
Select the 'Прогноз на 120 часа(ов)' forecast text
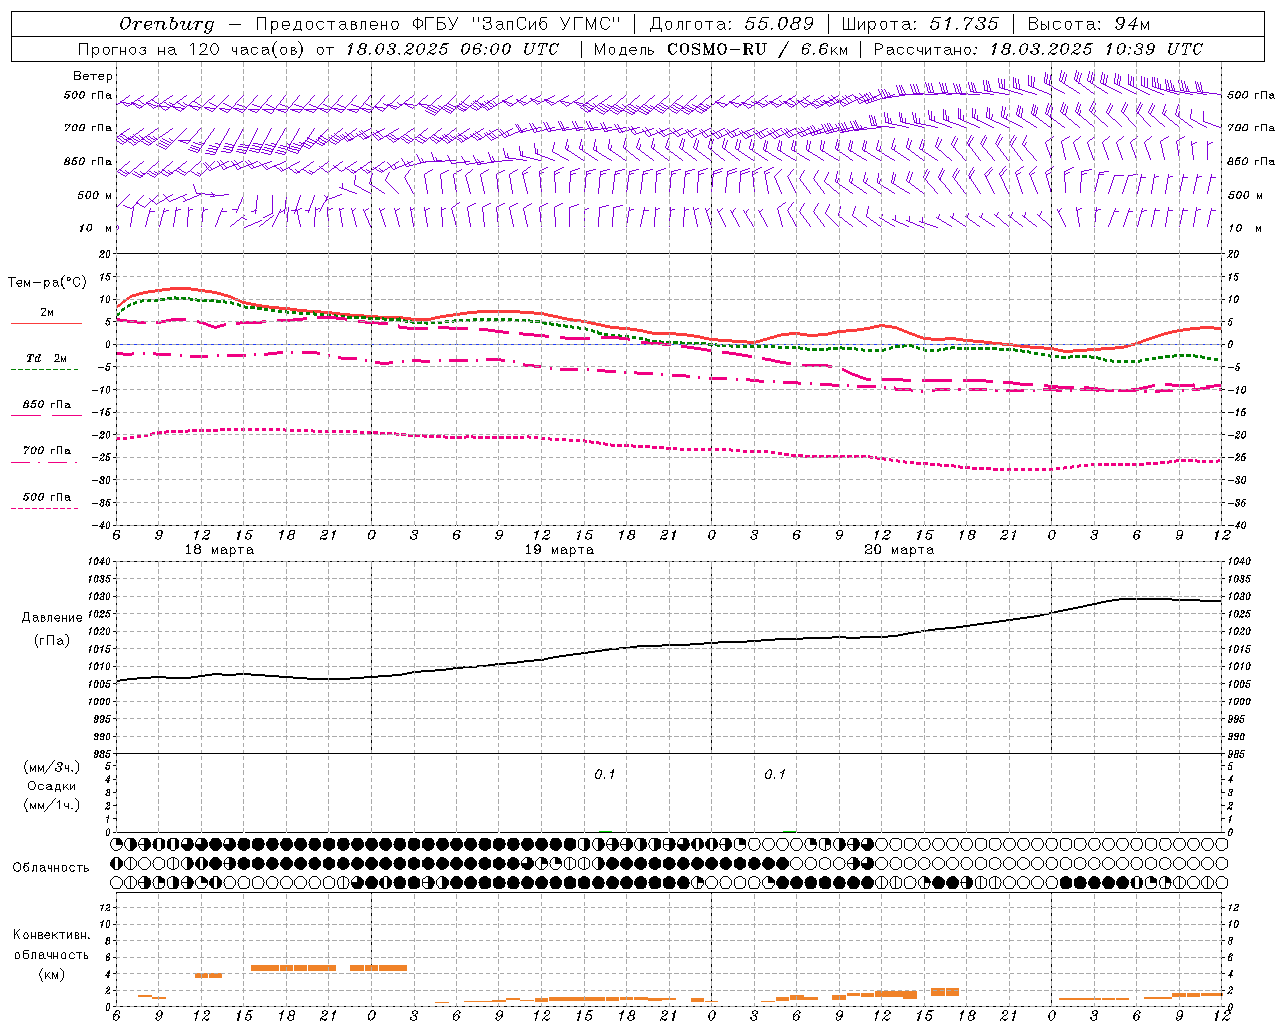[193, 49]
